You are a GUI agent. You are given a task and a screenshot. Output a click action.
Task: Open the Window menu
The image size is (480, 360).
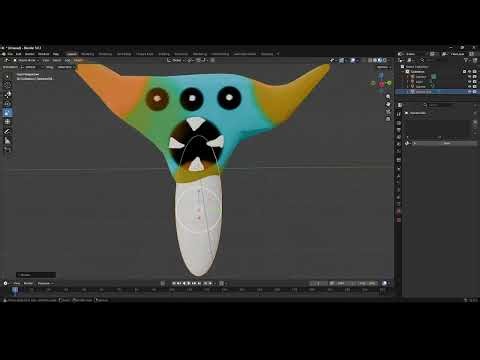click(x=44, y=54)
